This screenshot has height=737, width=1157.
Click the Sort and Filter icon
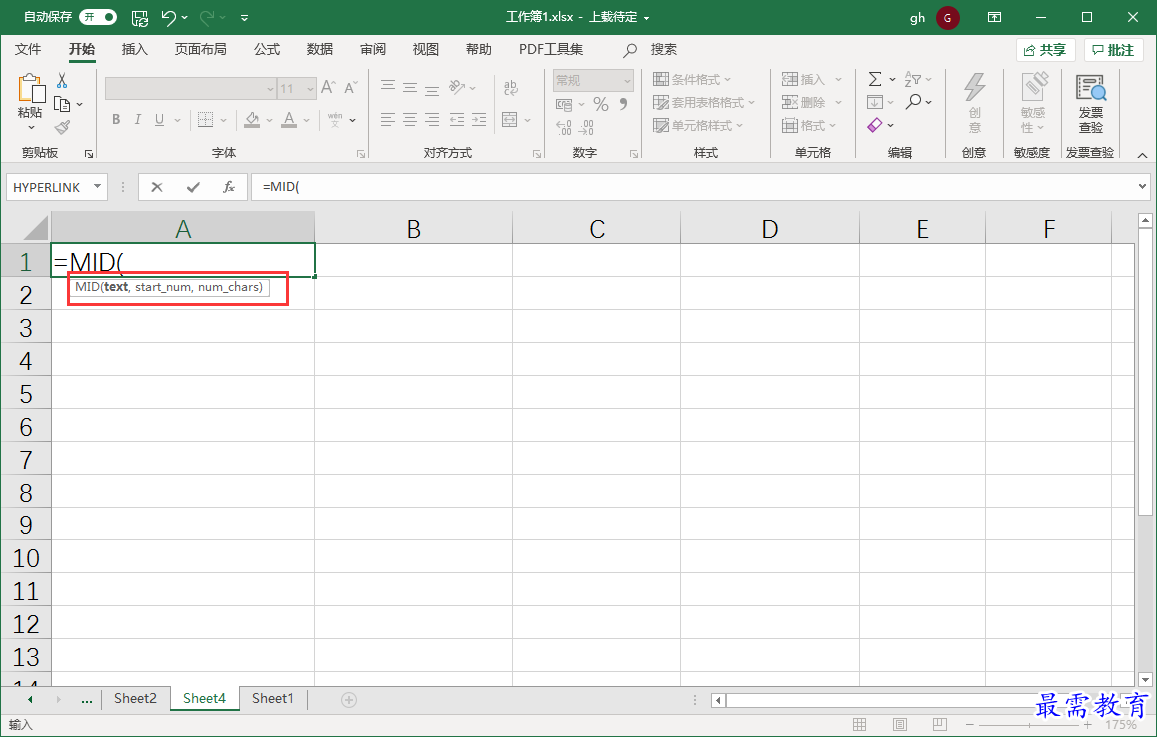pos(913,79)
